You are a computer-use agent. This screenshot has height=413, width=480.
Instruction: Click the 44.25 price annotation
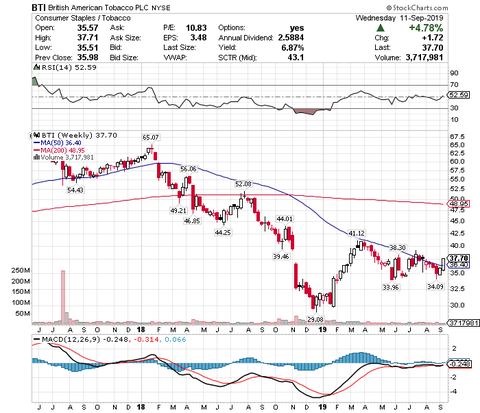tap(223, 232)
